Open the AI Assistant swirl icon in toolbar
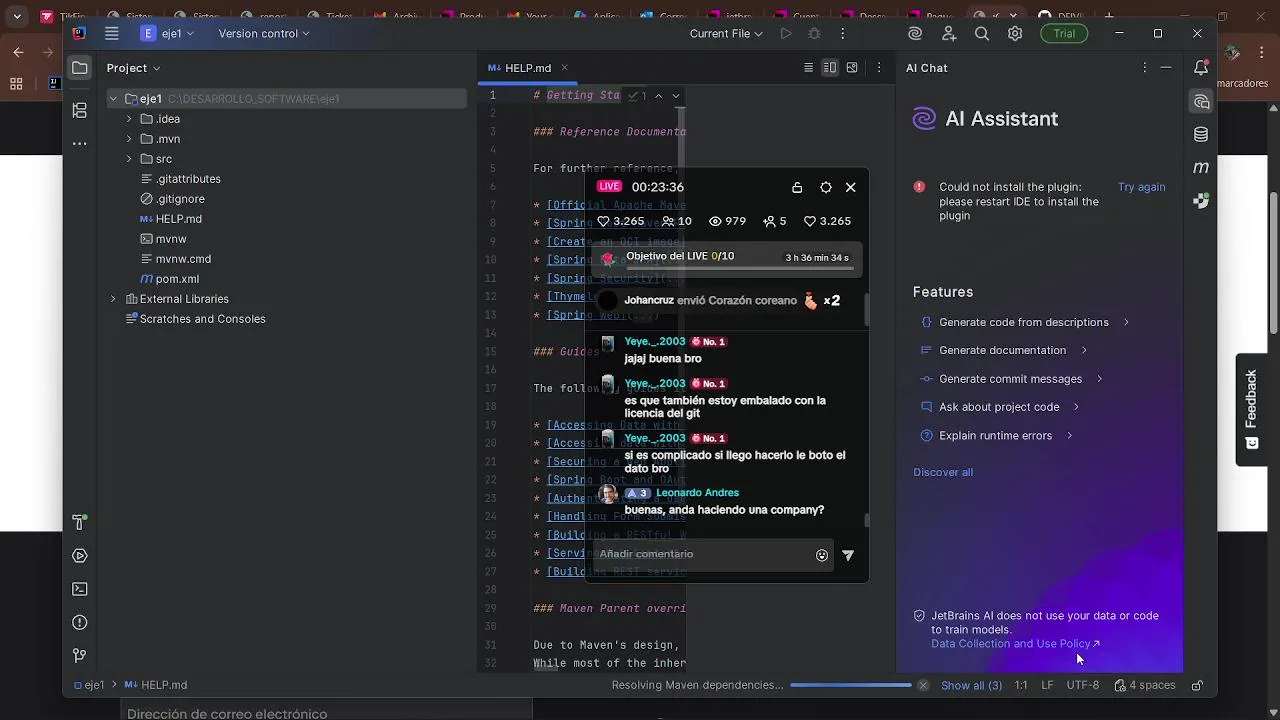The height and width of the screenshot is (720, 1280). pyautogui.click(x=915, y=33)
